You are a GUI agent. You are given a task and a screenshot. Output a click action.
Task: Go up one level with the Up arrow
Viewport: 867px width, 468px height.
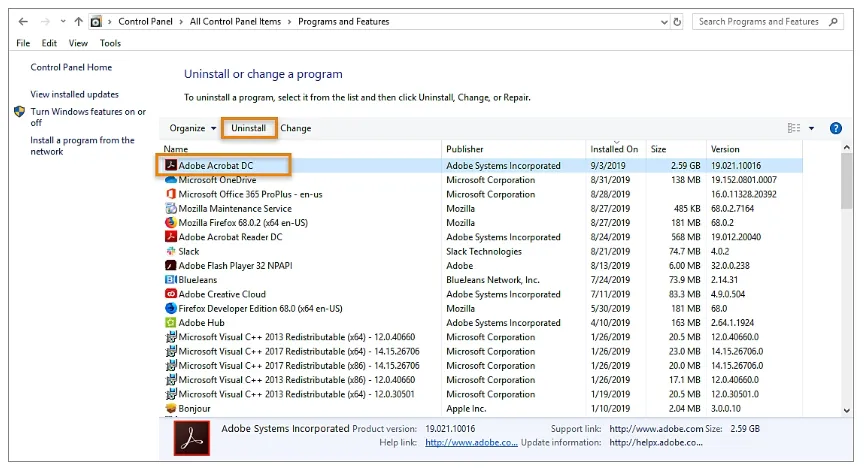tap(79, 22)
